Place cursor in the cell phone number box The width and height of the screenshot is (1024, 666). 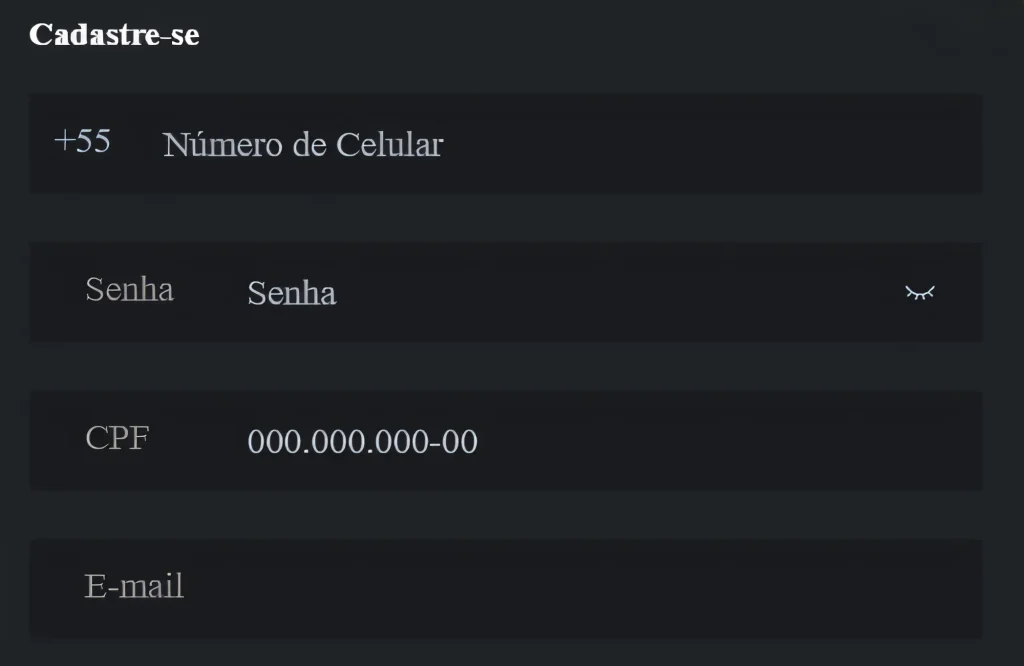(506, 144)
